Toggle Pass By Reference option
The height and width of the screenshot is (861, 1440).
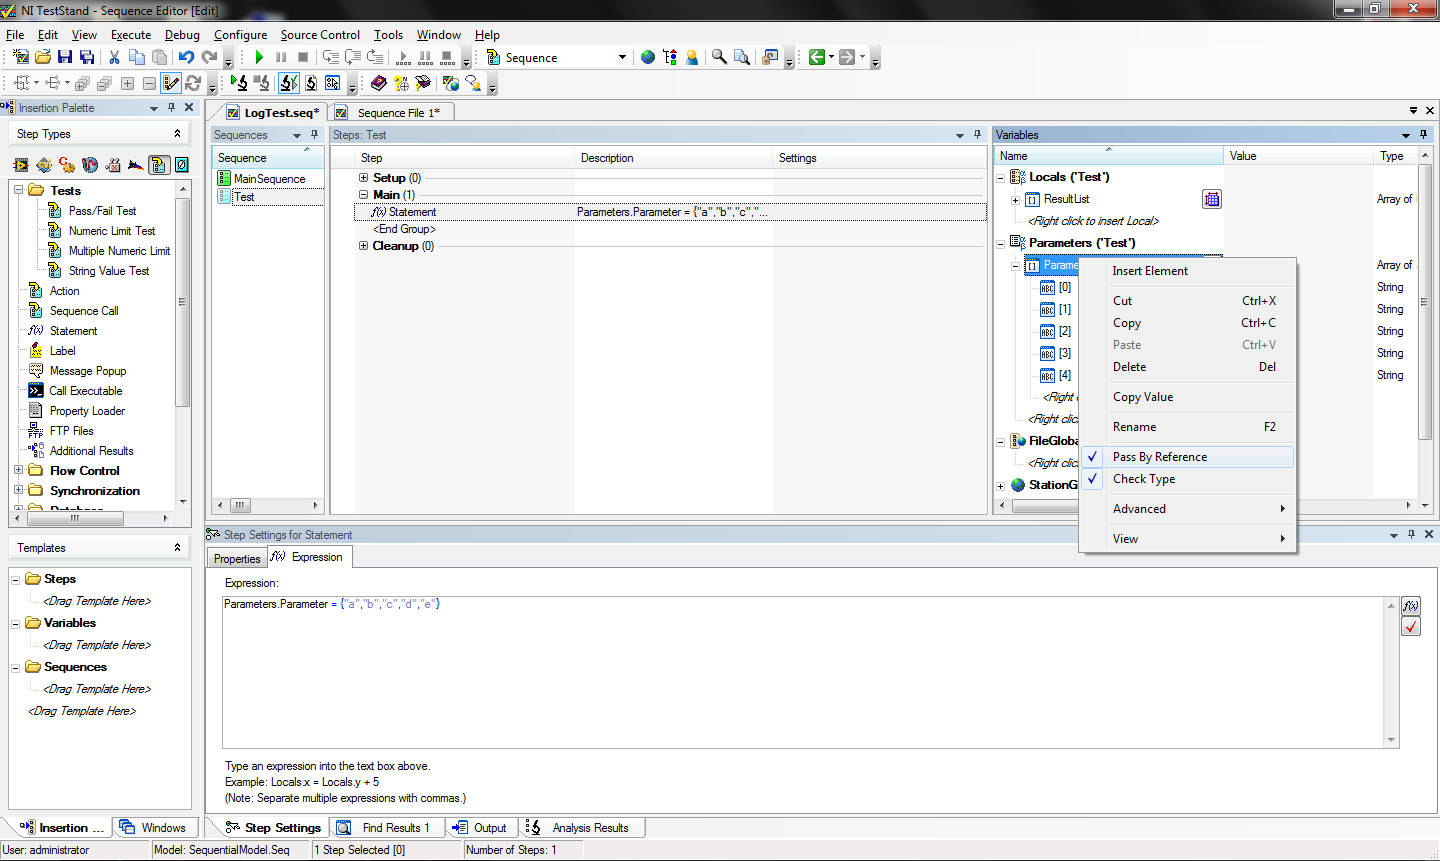tap(1187, 457)
